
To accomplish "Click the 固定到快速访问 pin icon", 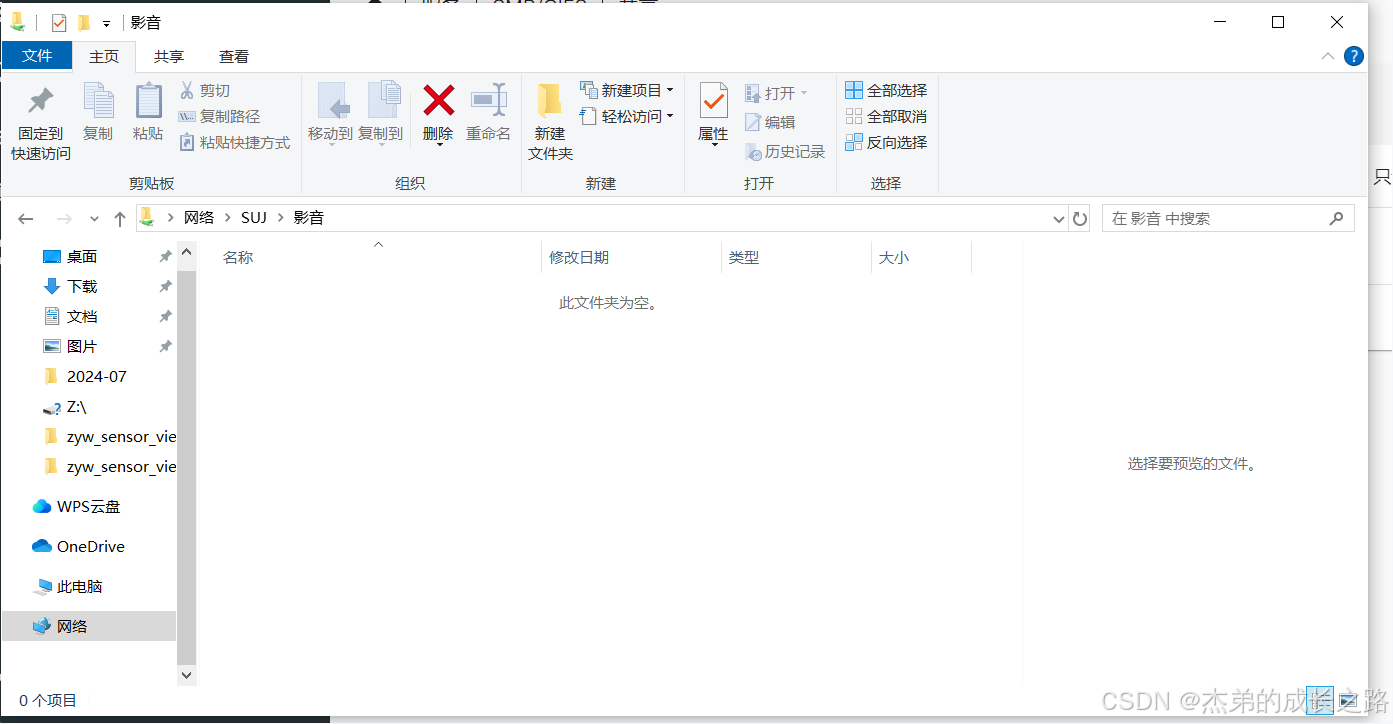I will 40,101.
